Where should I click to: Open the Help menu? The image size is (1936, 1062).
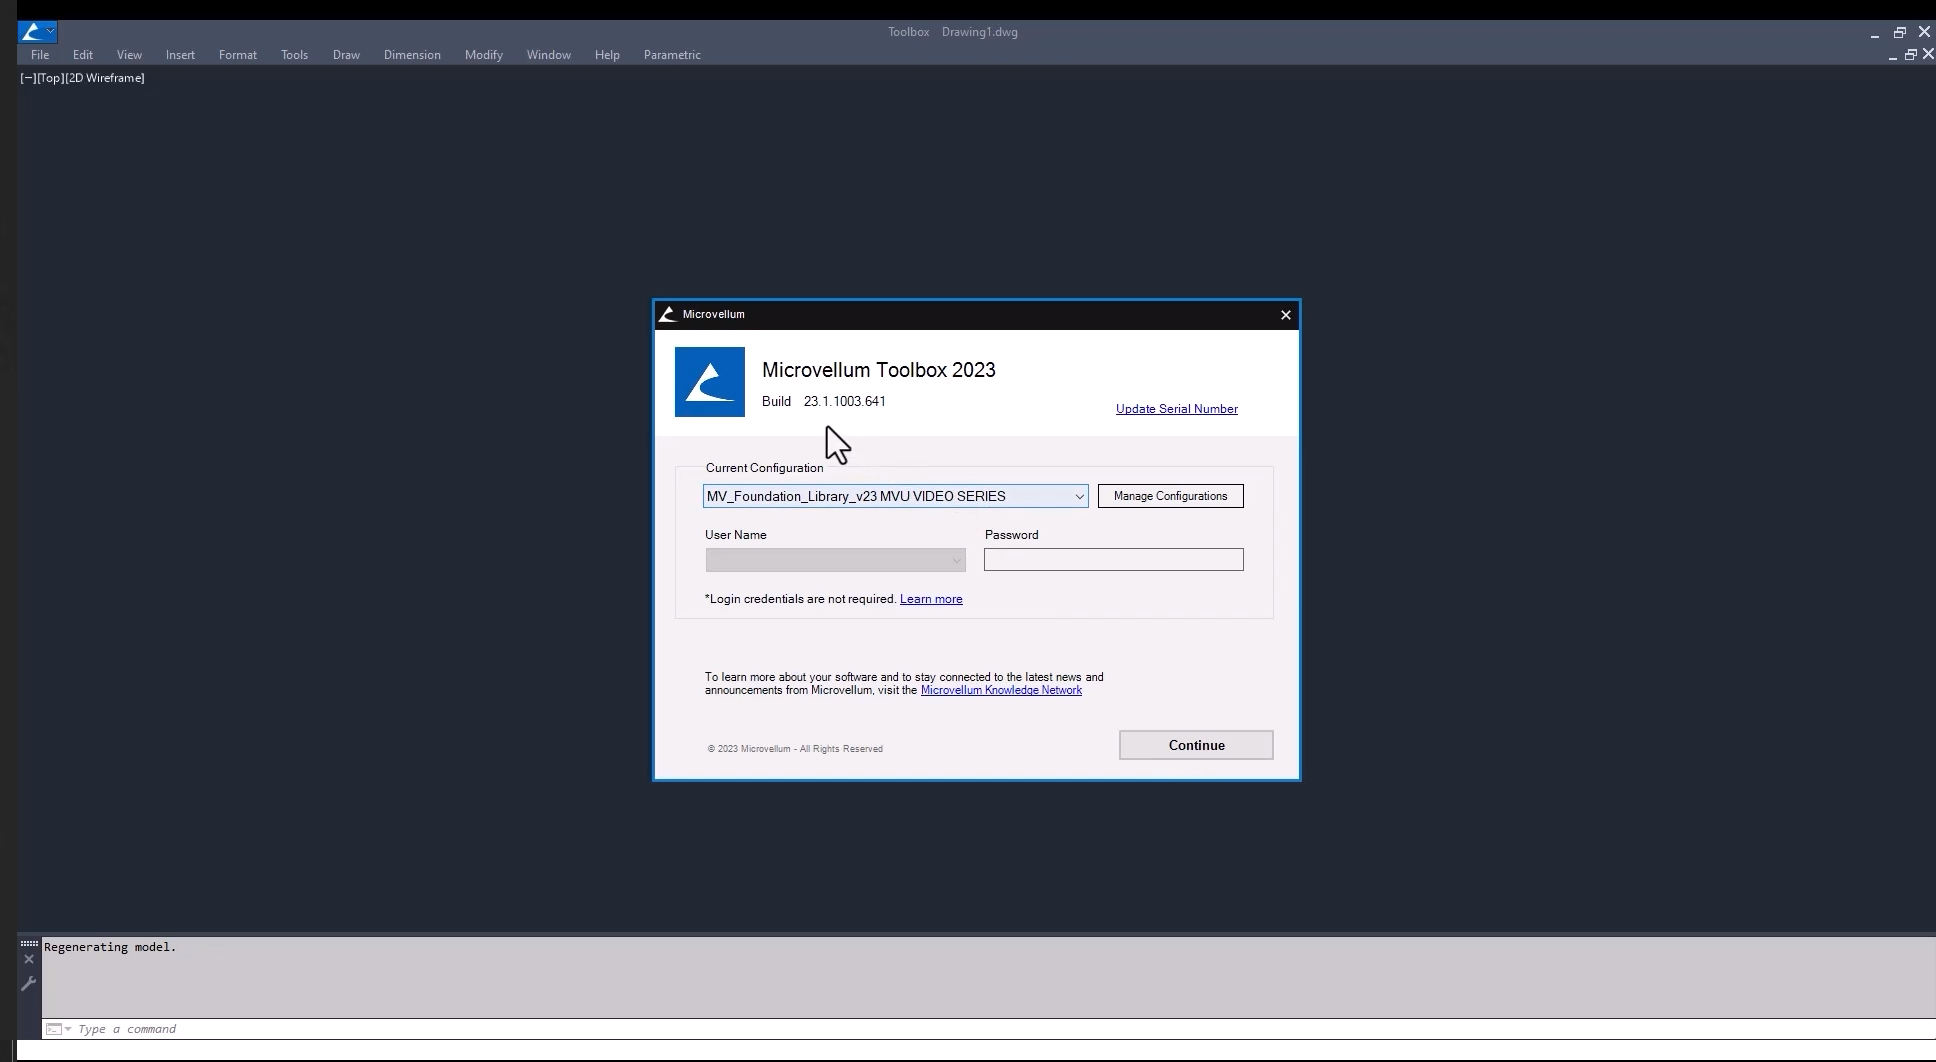coord(607,55)
